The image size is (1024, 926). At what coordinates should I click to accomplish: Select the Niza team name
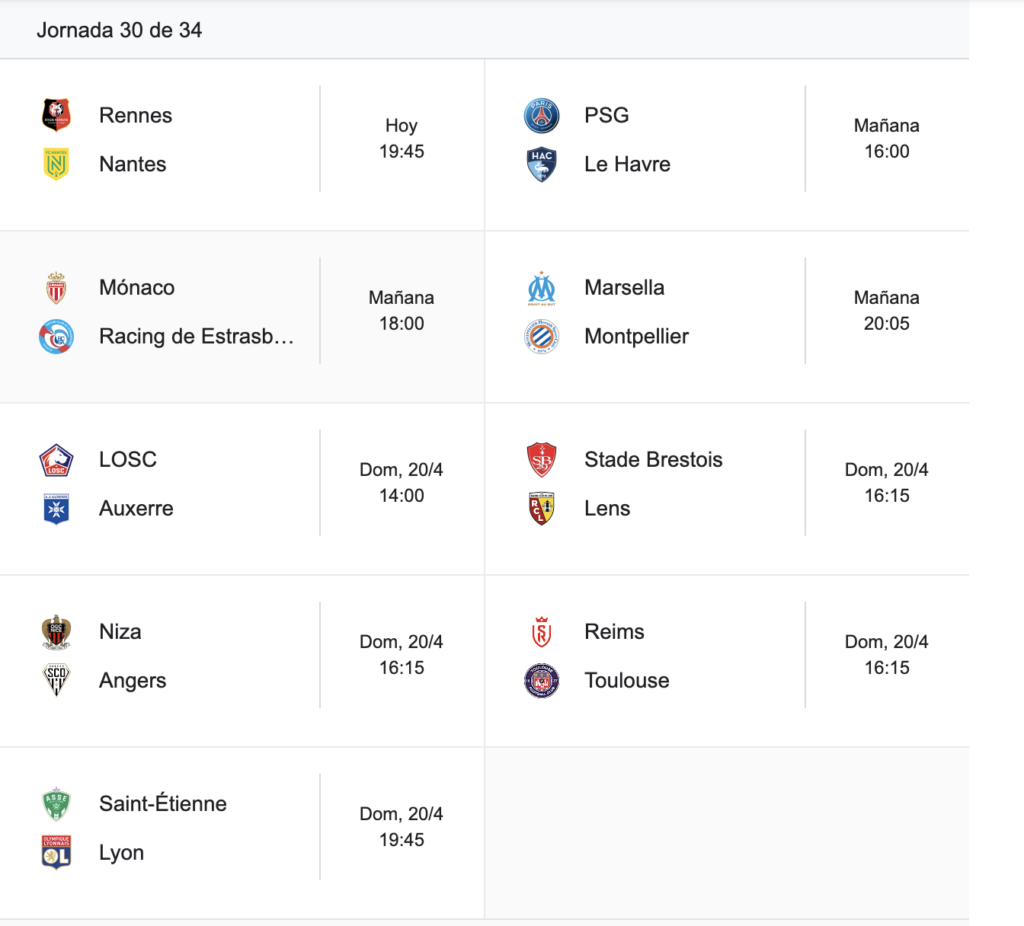pyautogui.click(x=120, y=631)
